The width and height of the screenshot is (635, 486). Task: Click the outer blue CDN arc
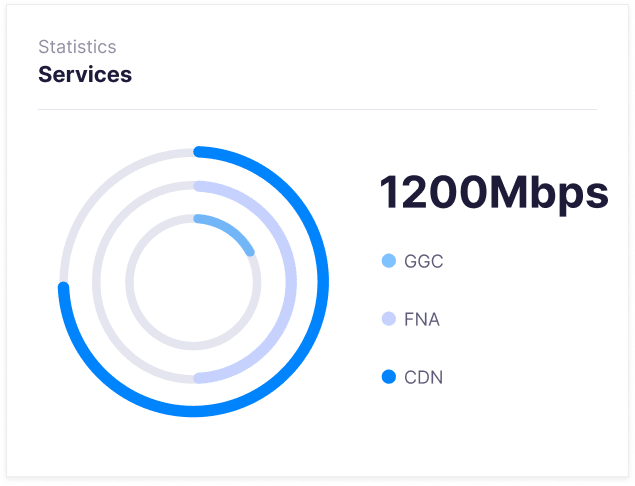point(322,282)
